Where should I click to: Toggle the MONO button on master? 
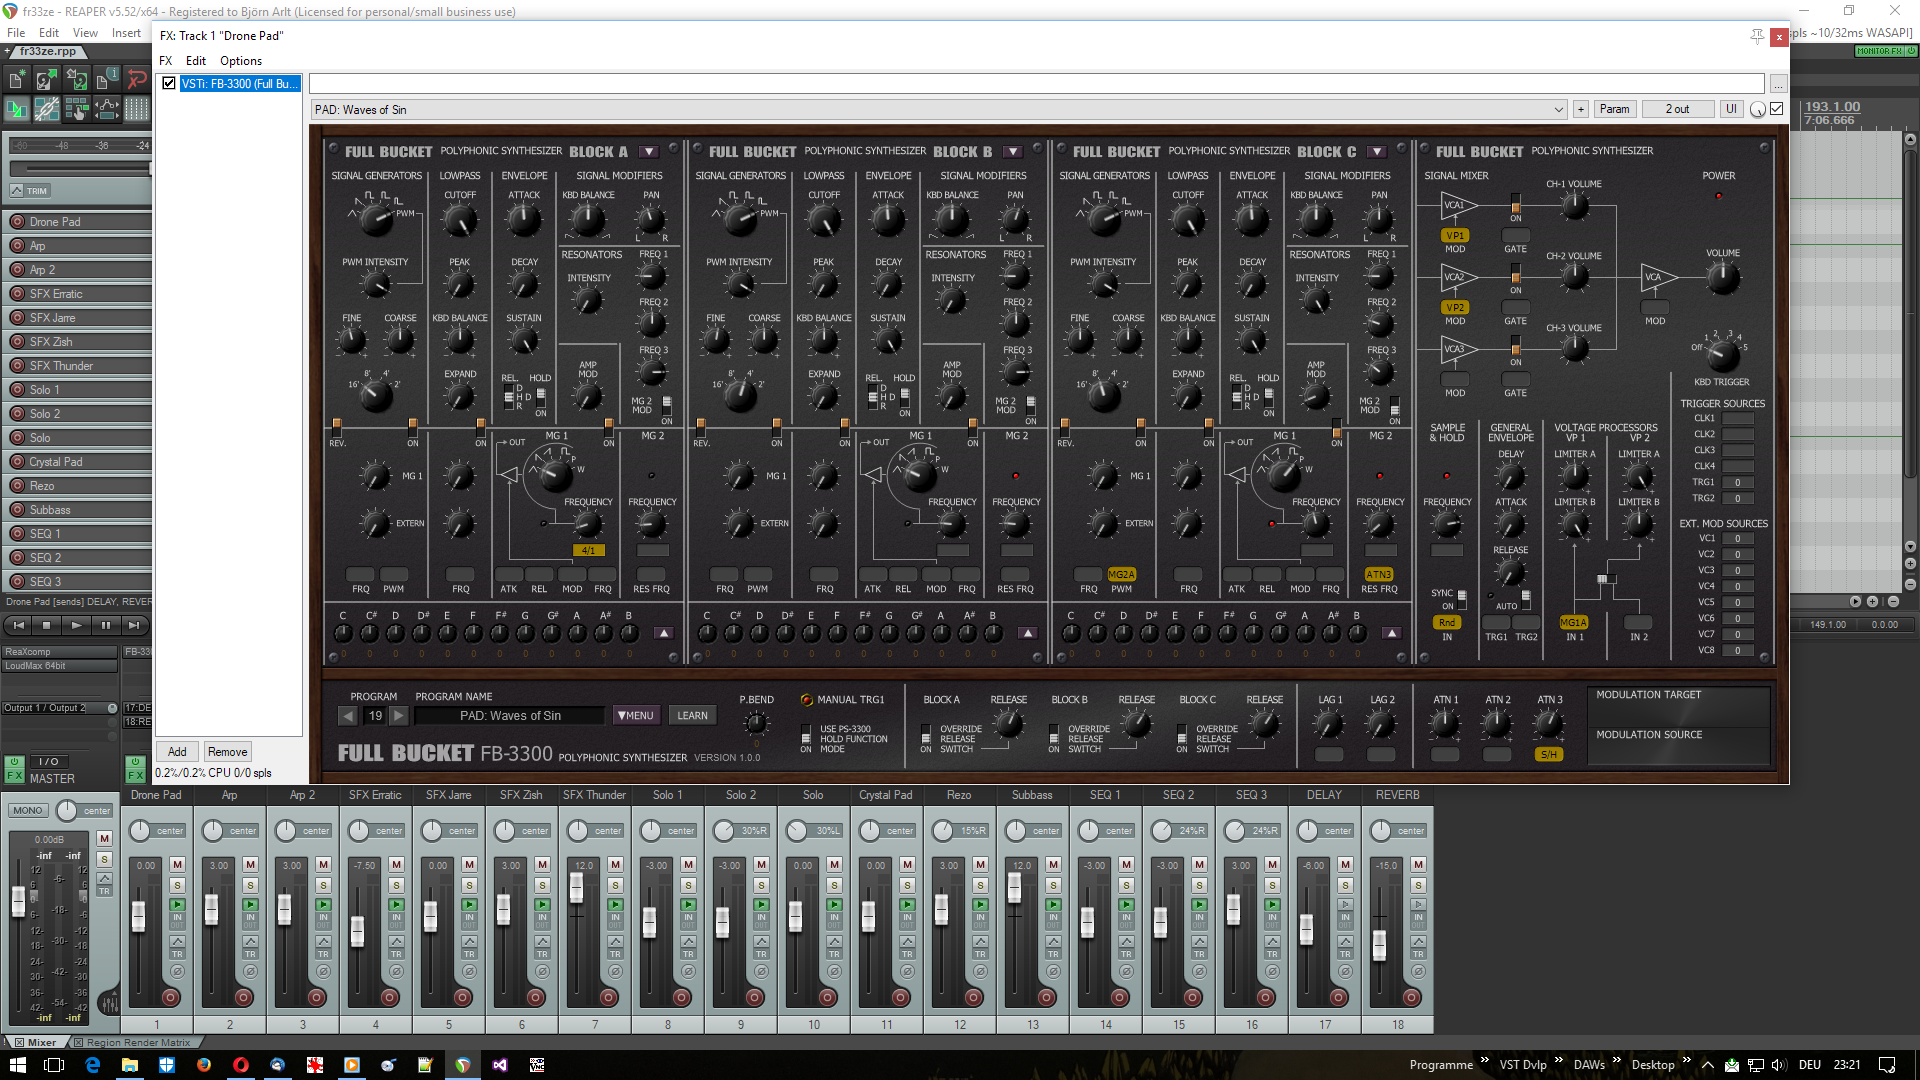tap(27, 810)
